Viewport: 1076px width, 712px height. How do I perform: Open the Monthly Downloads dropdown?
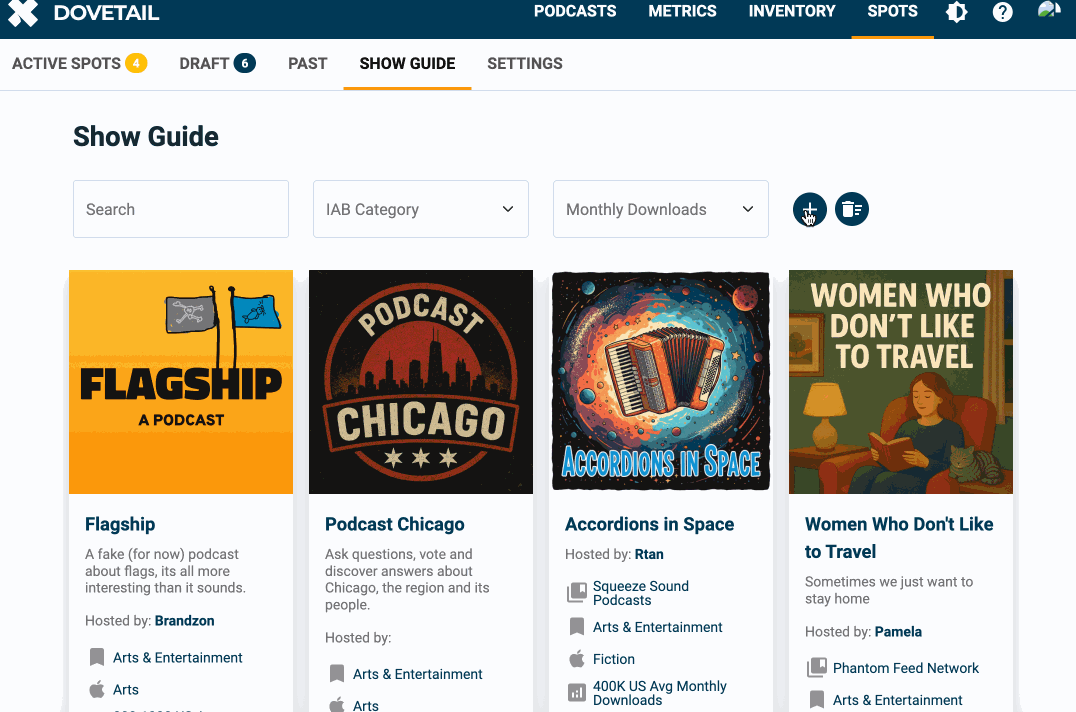(660, 209)
